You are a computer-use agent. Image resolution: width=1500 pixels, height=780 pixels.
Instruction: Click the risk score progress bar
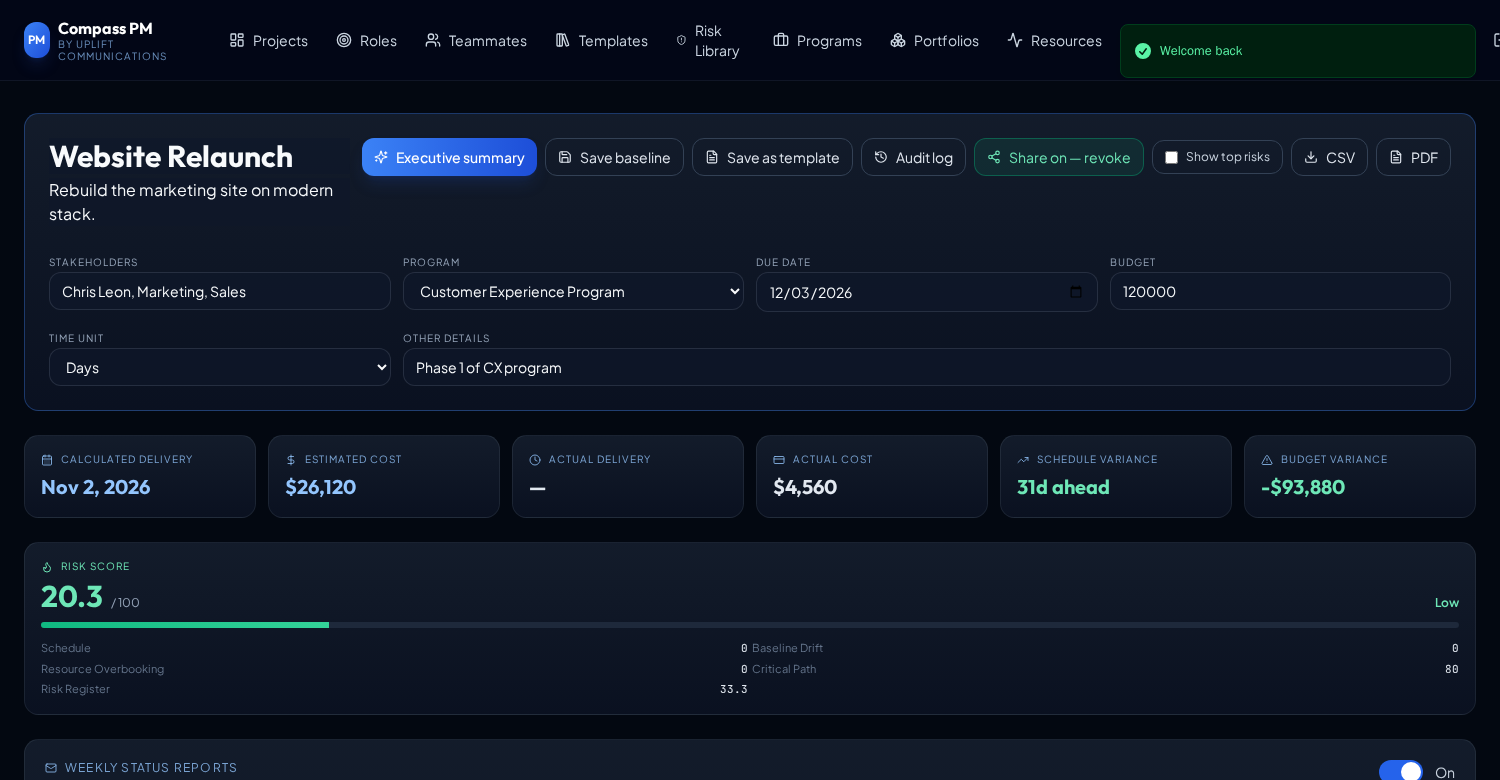click(x=750, y=625)
